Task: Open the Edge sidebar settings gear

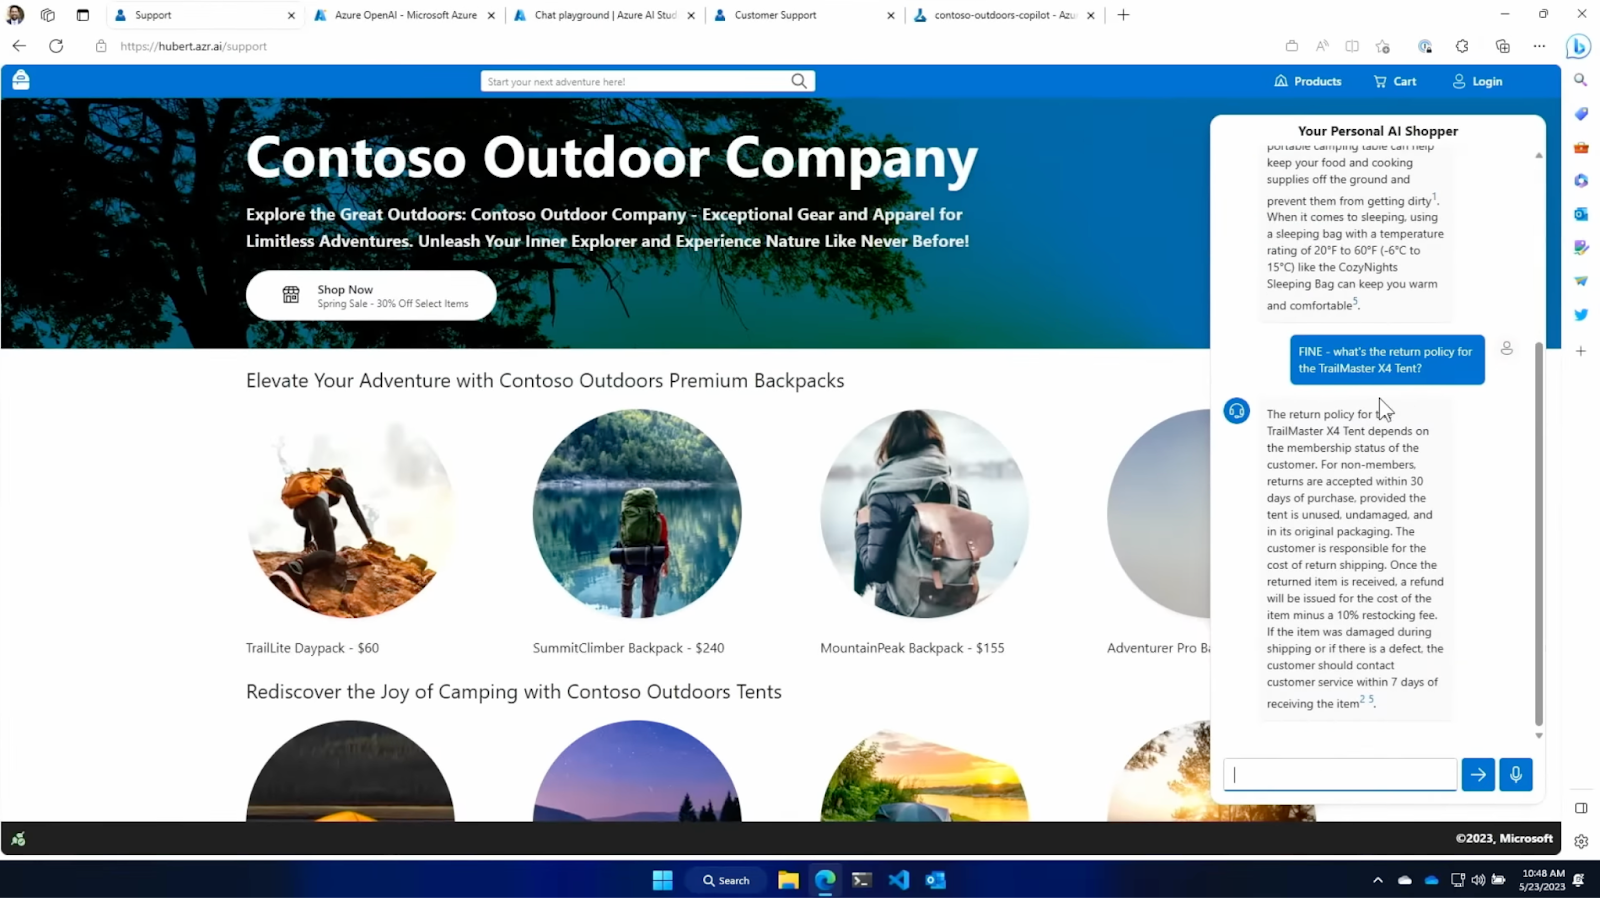Action: (1581, 842)
